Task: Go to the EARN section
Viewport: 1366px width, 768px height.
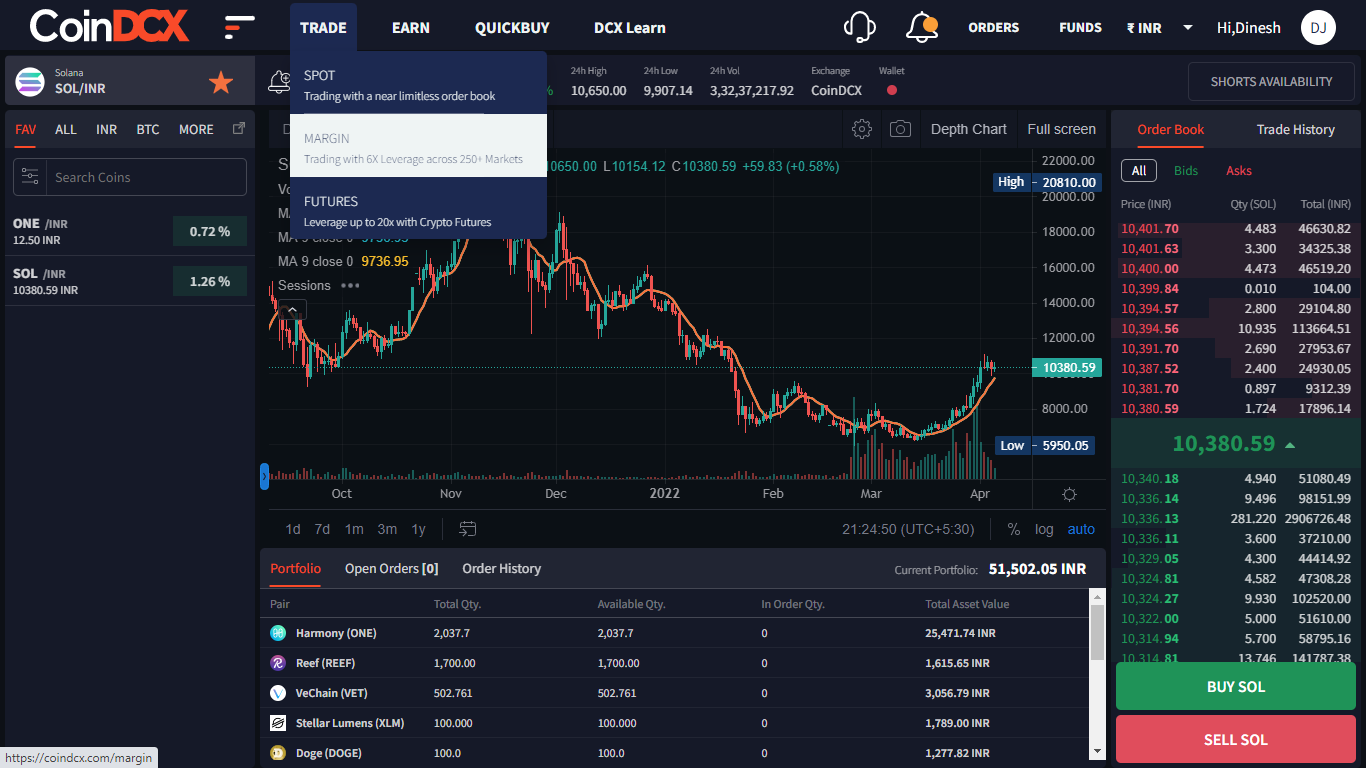Action: [x=411, y=27]
